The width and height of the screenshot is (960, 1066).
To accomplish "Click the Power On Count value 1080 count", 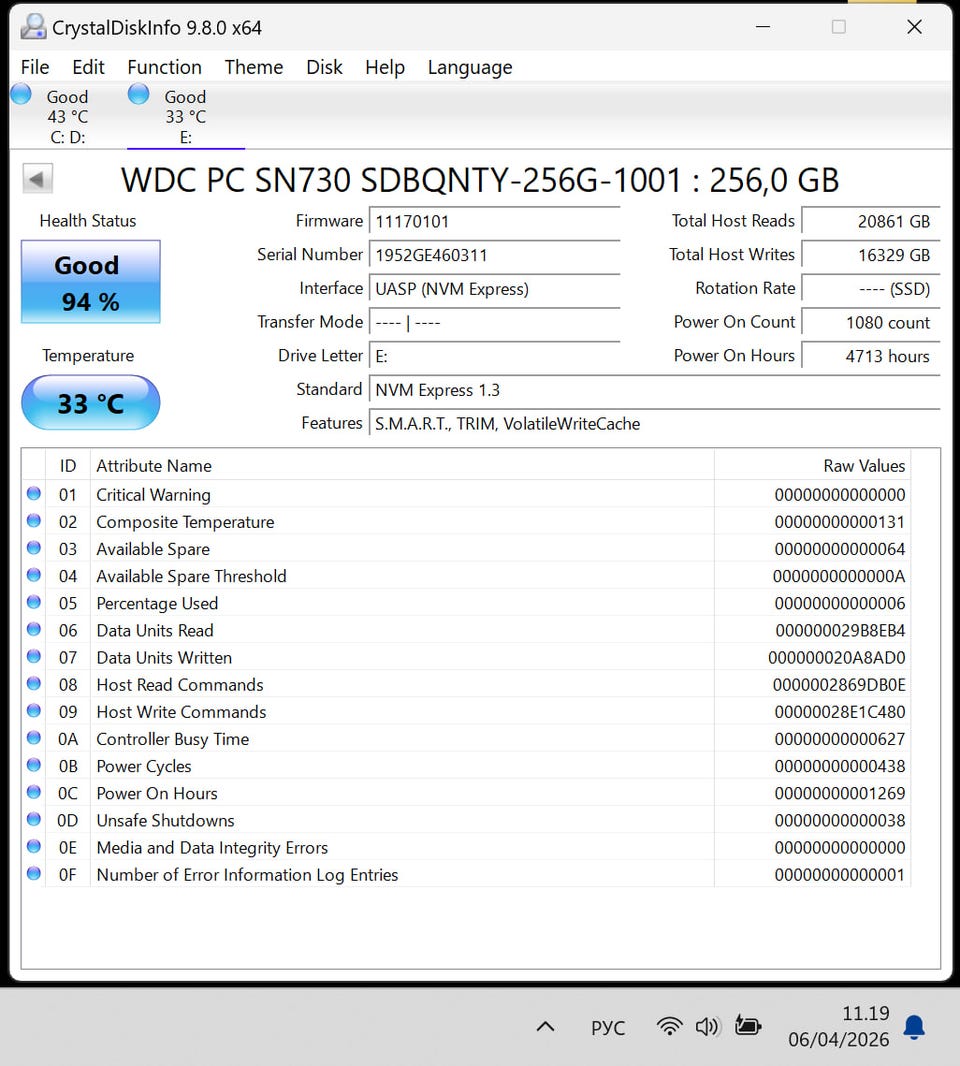I will 870,323.
